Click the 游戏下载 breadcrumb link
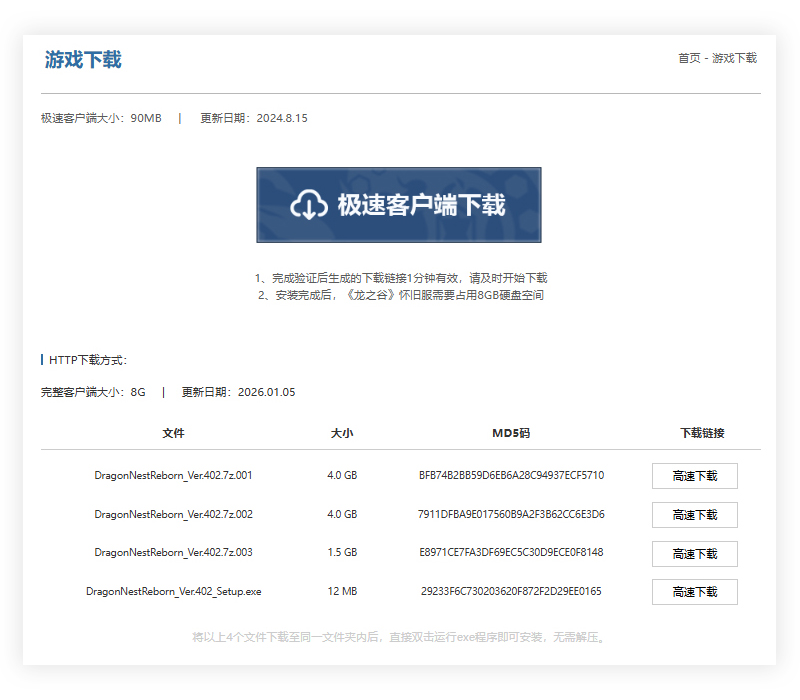Image resolution: width=800 pixels, height=700 pixels. pos(734,58)
